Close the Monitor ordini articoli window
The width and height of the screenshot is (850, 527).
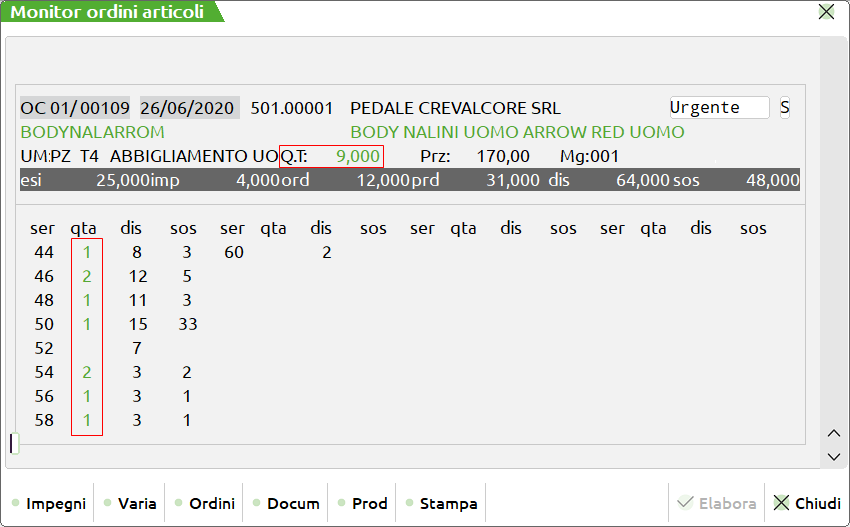pyautogui.click(x=826, y=12)
